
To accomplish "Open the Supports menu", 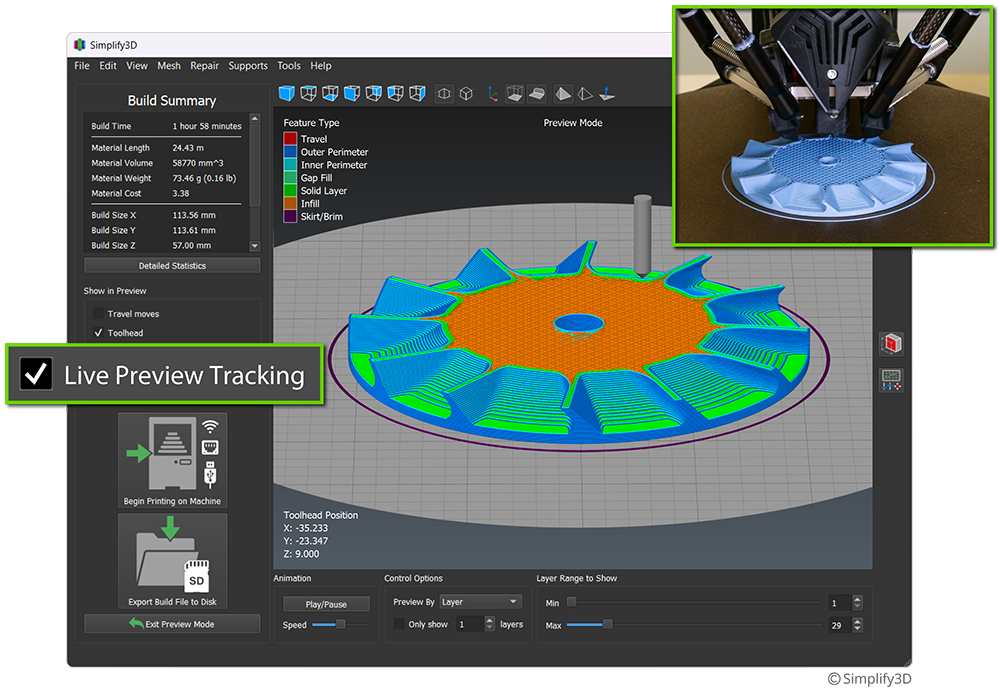I will pyautogui.click(x=248, y=66).
